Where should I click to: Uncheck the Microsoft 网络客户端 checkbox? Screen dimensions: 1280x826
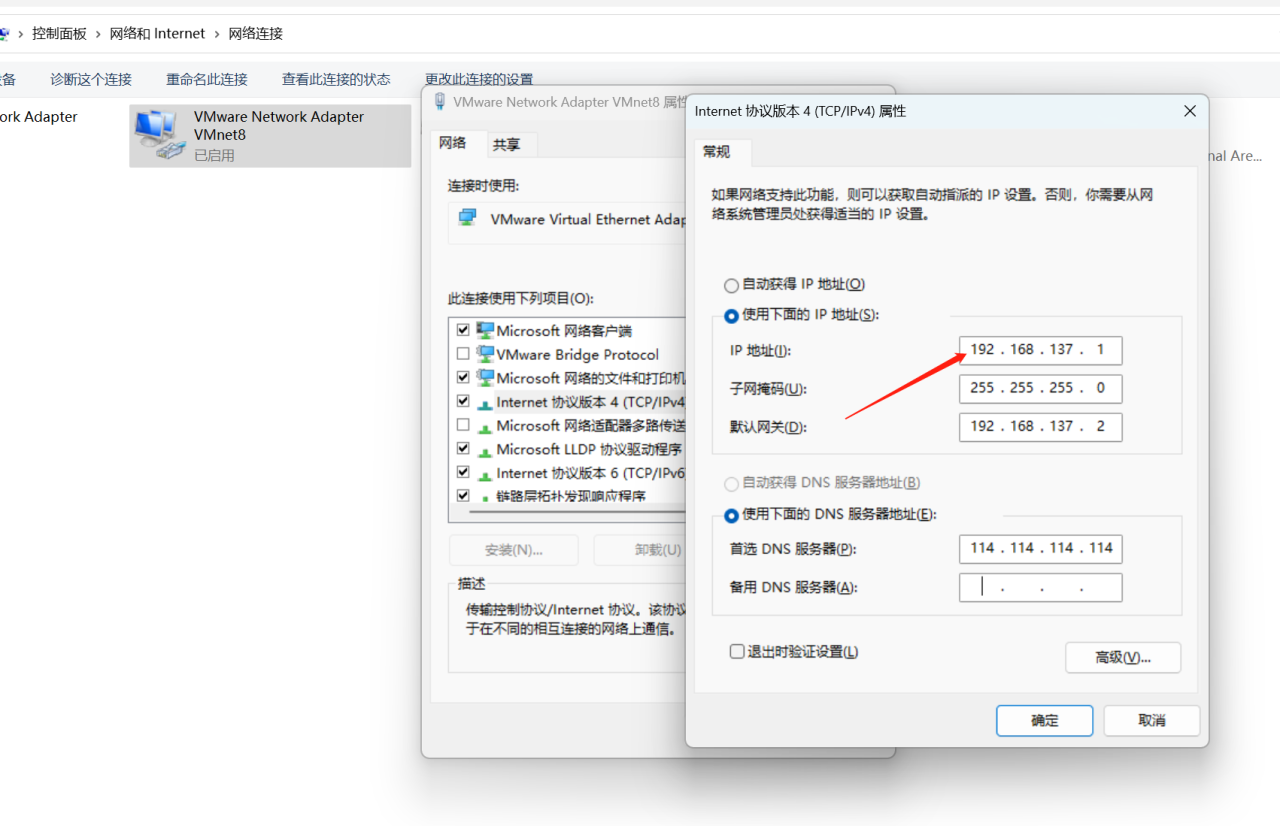pyautogui.click(x=463, y=330)
